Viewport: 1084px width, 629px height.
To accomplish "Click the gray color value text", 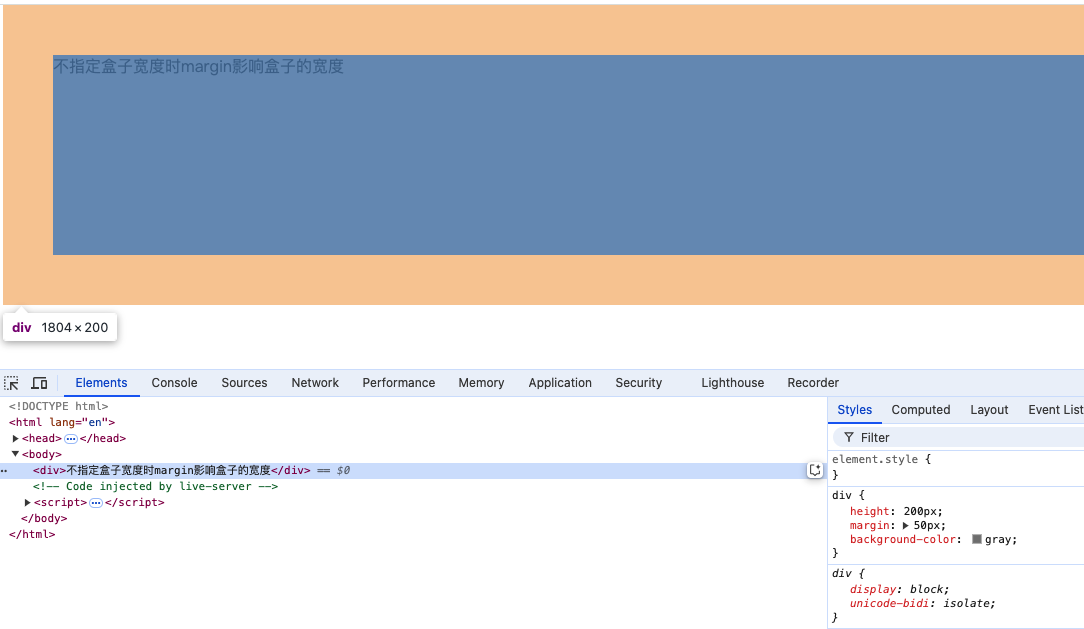I will click(x=998, y=539).
